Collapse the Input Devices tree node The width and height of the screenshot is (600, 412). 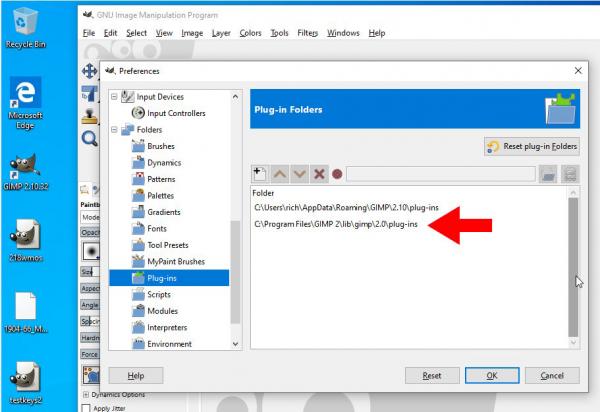(x=114, y=97)
